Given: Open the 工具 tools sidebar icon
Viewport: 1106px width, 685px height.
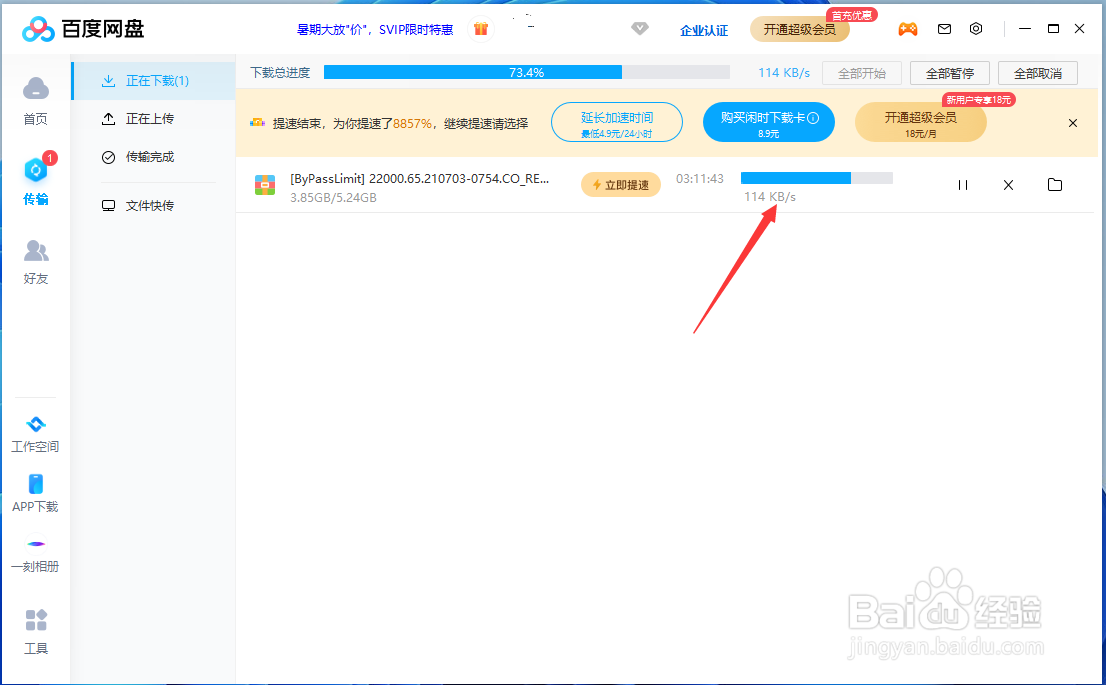Looking at the screenshot, I should point(36,630).
